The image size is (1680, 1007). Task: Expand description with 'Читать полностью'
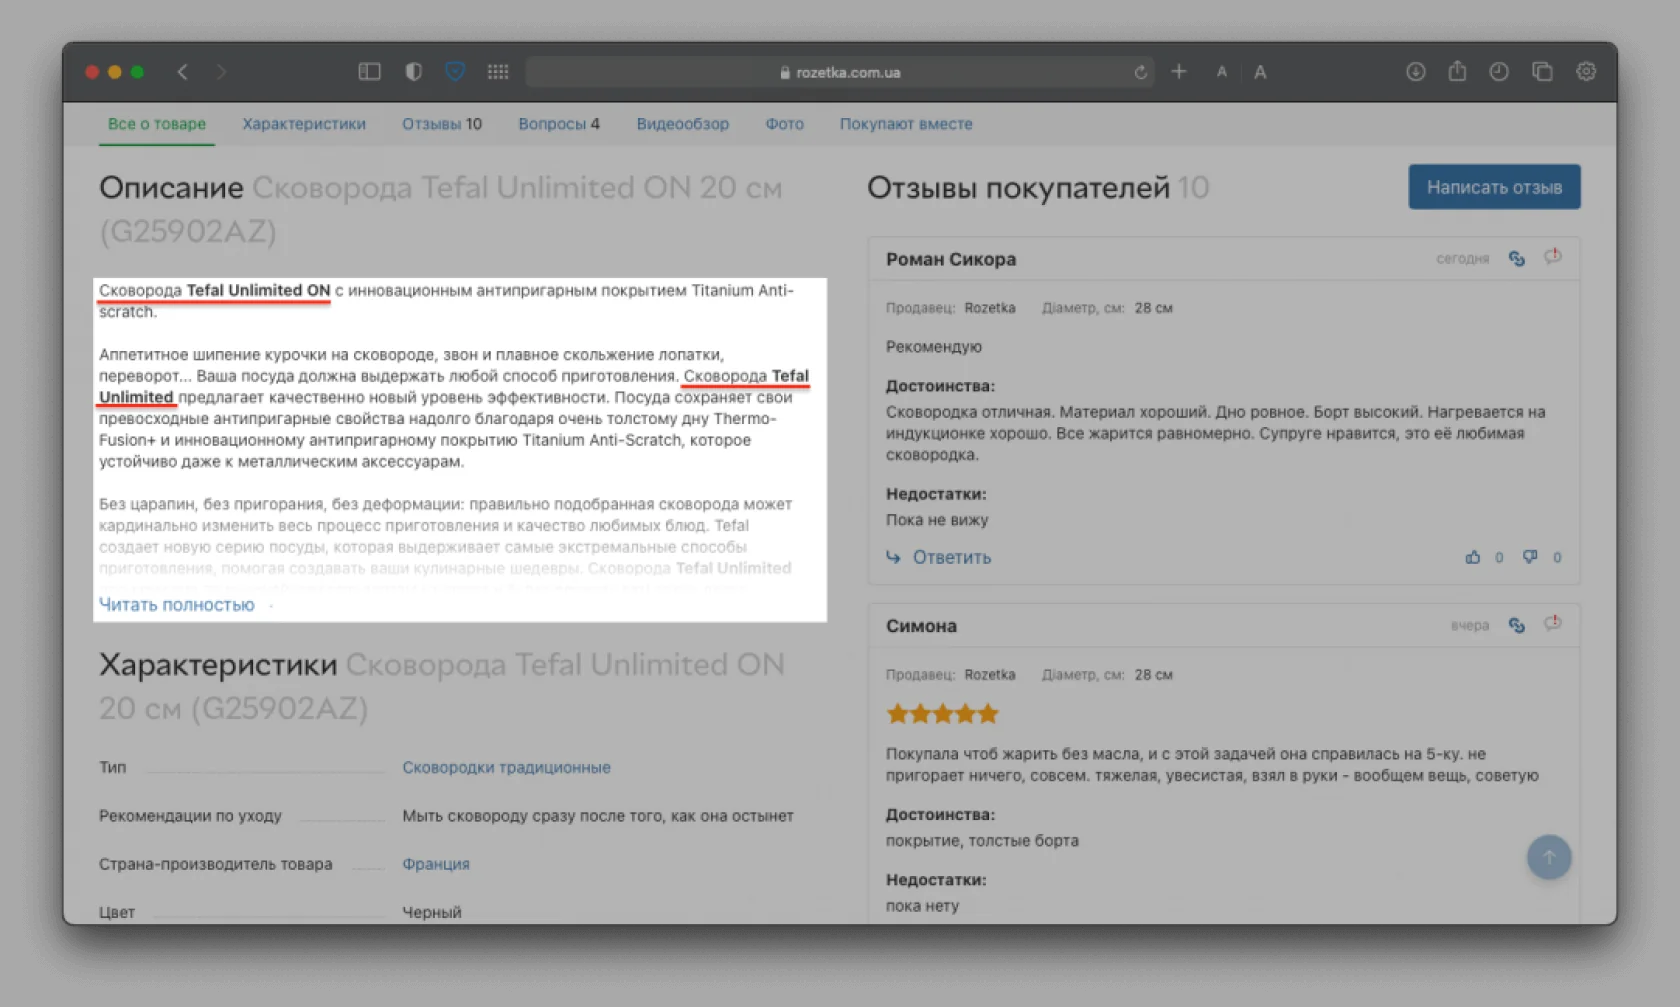click(177, 605)
